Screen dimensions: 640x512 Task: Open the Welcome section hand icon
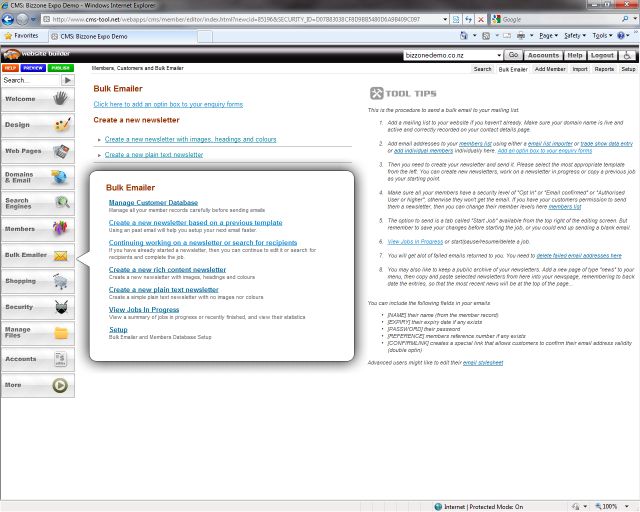(x=61, y=99)
